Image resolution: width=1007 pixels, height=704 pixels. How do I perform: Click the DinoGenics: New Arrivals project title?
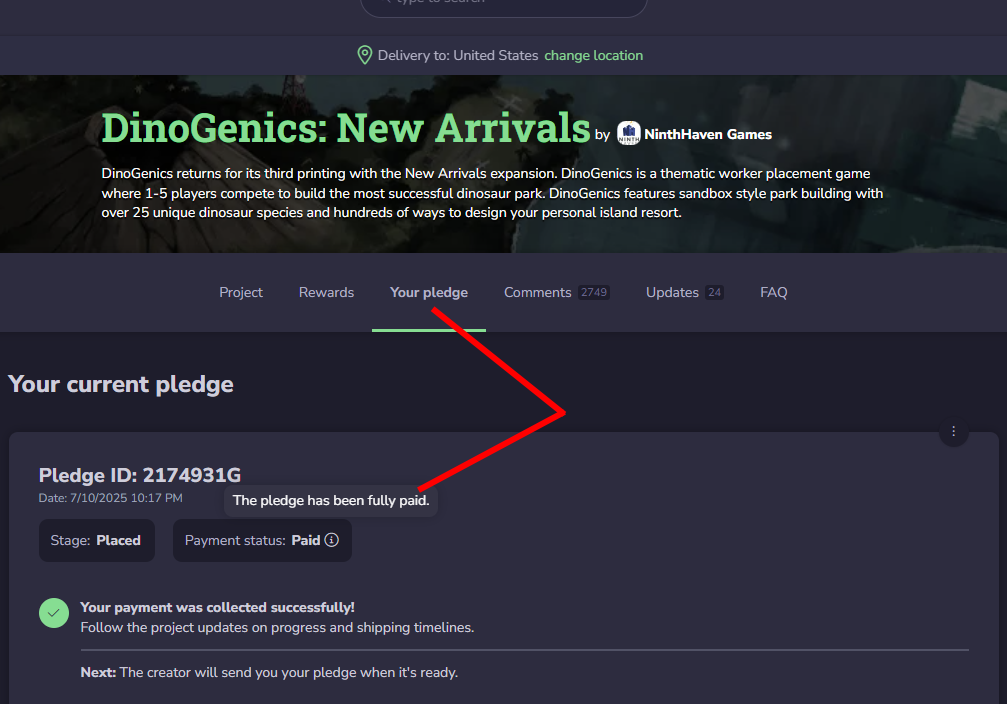coord(344,127)
